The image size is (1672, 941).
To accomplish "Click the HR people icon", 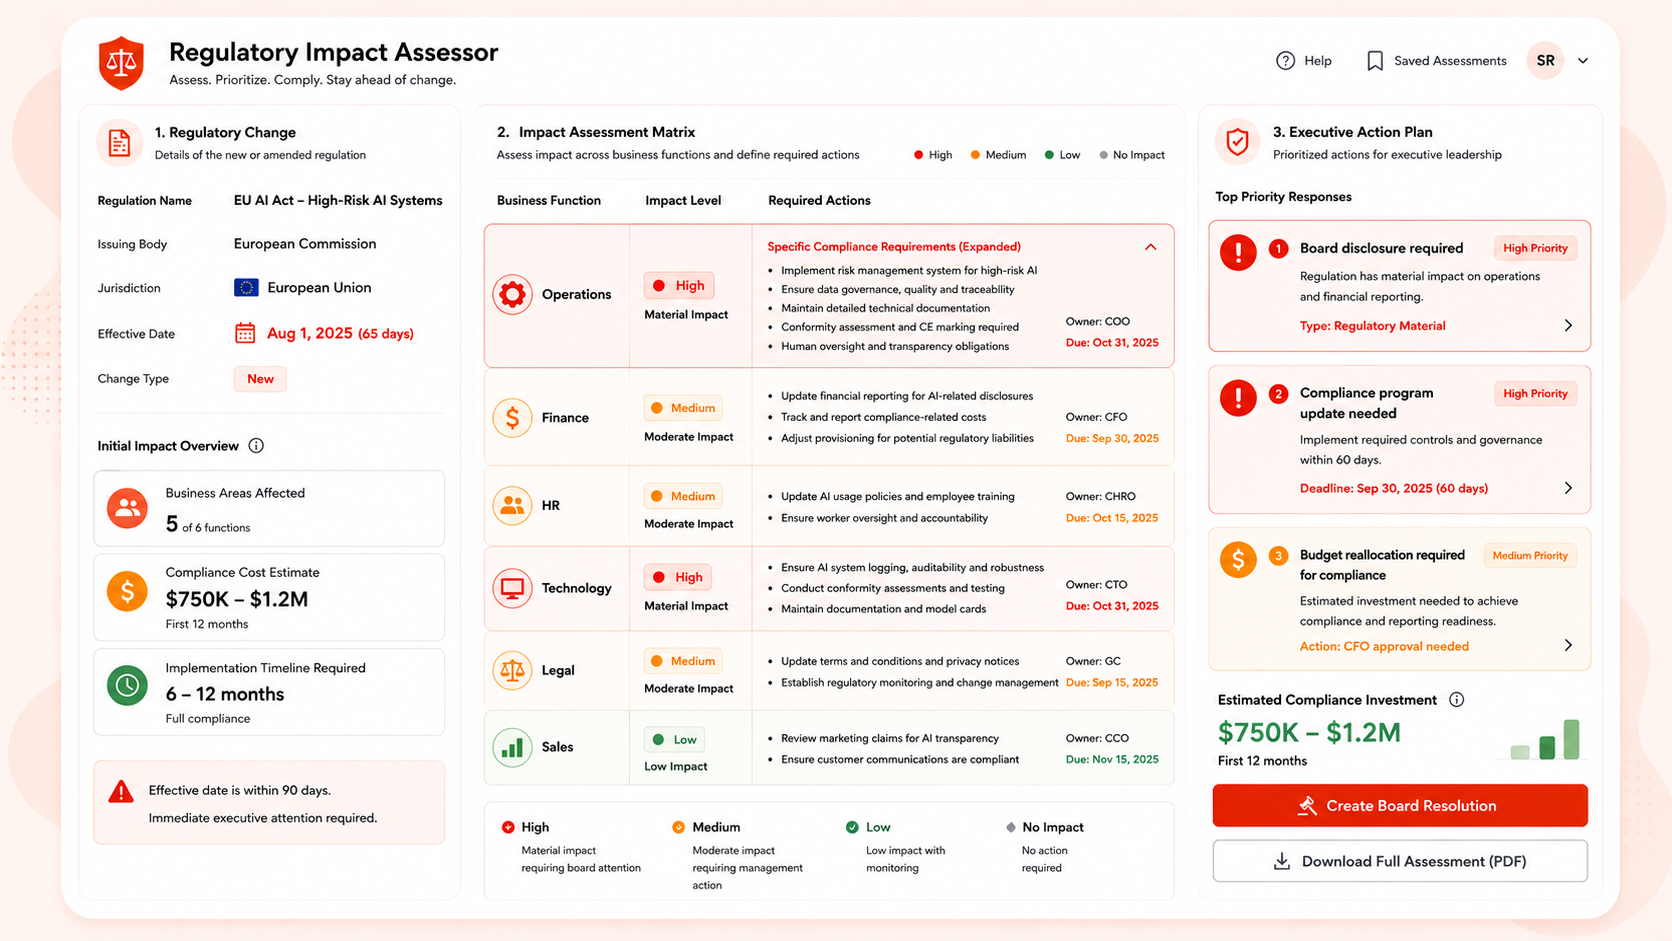I will (512, 505).
